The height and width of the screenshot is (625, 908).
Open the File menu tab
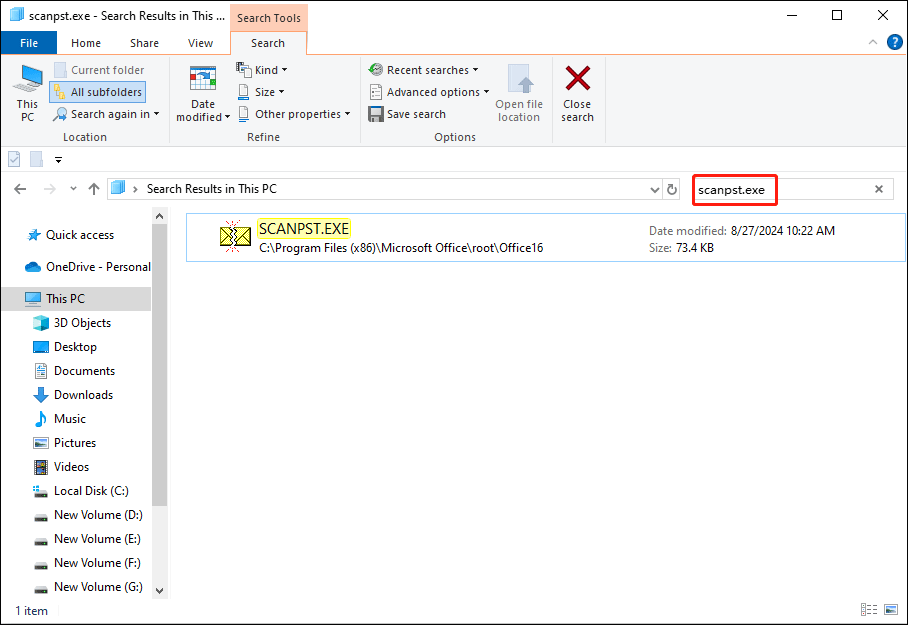click(x=29, y=43)
